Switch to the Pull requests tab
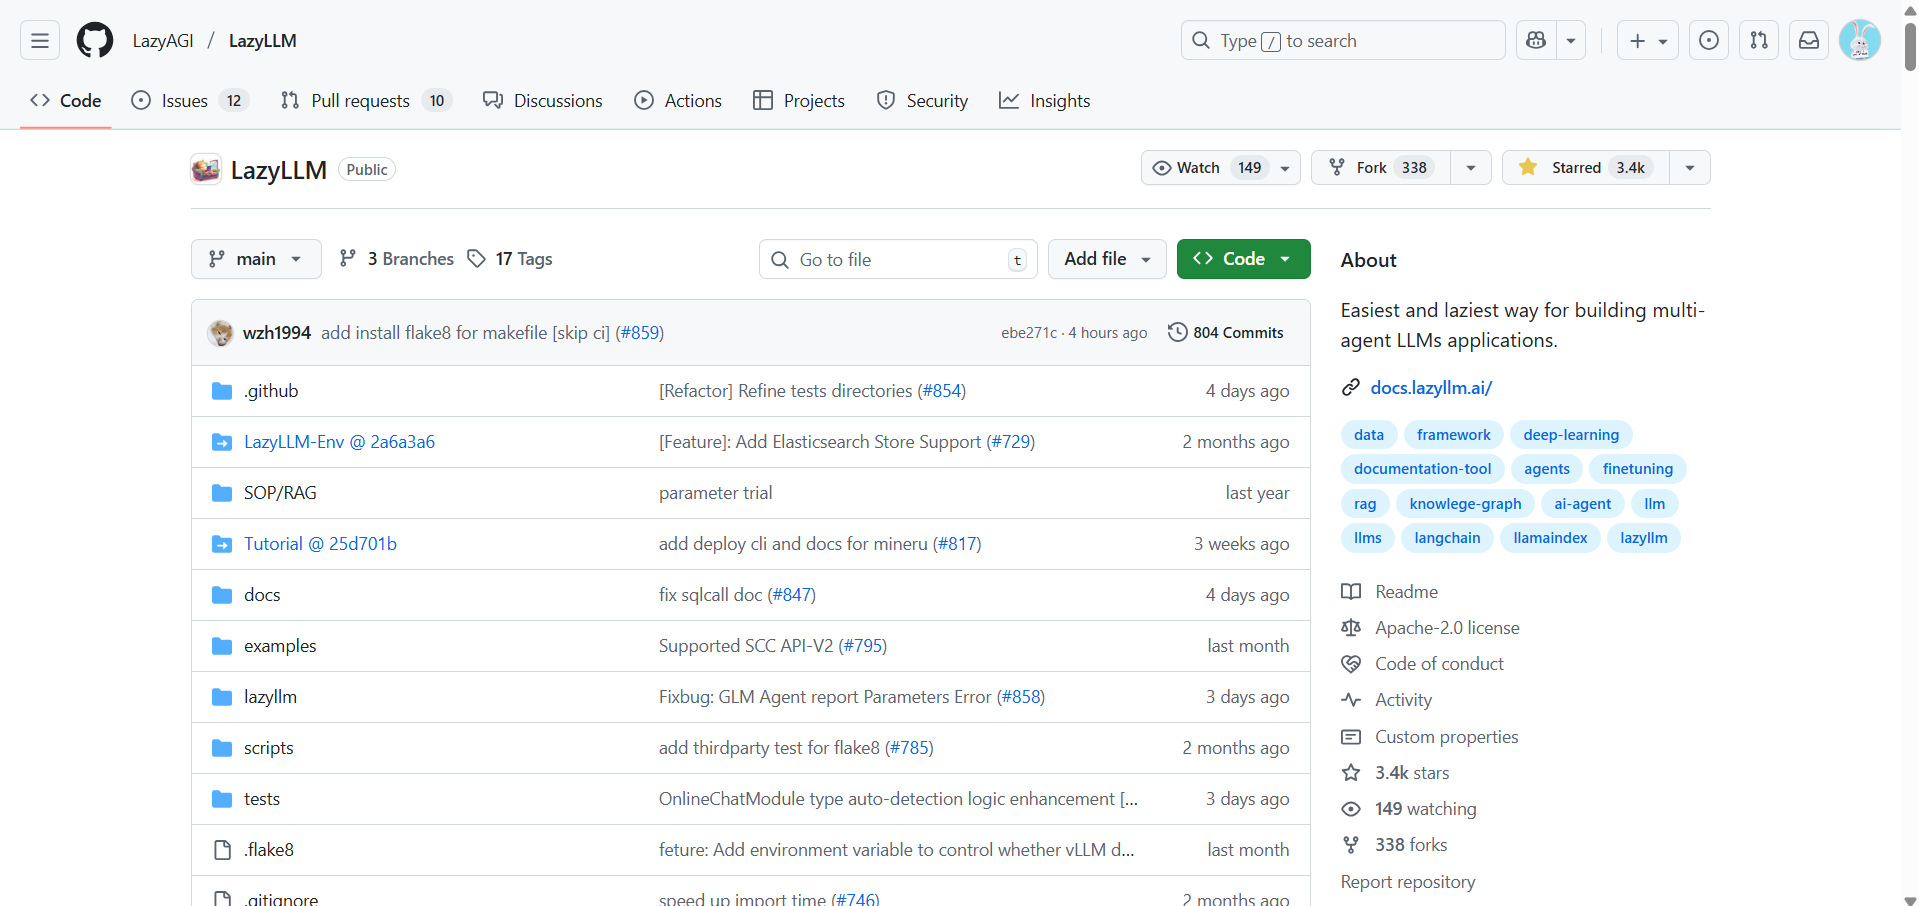The image size is (1919, 906). 366,101
